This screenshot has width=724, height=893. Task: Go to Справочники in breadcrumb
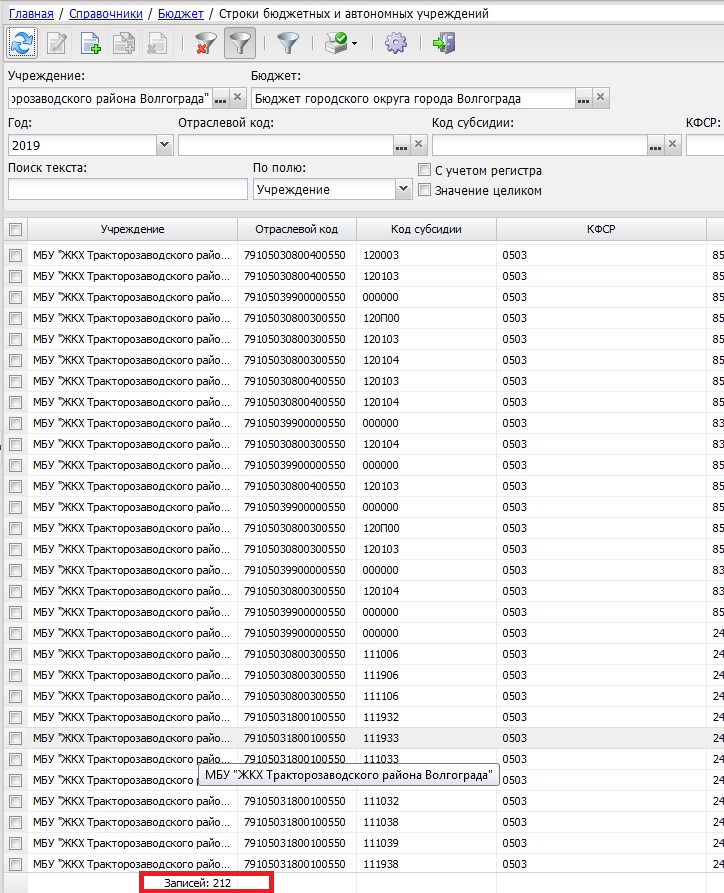pos(105,14)
